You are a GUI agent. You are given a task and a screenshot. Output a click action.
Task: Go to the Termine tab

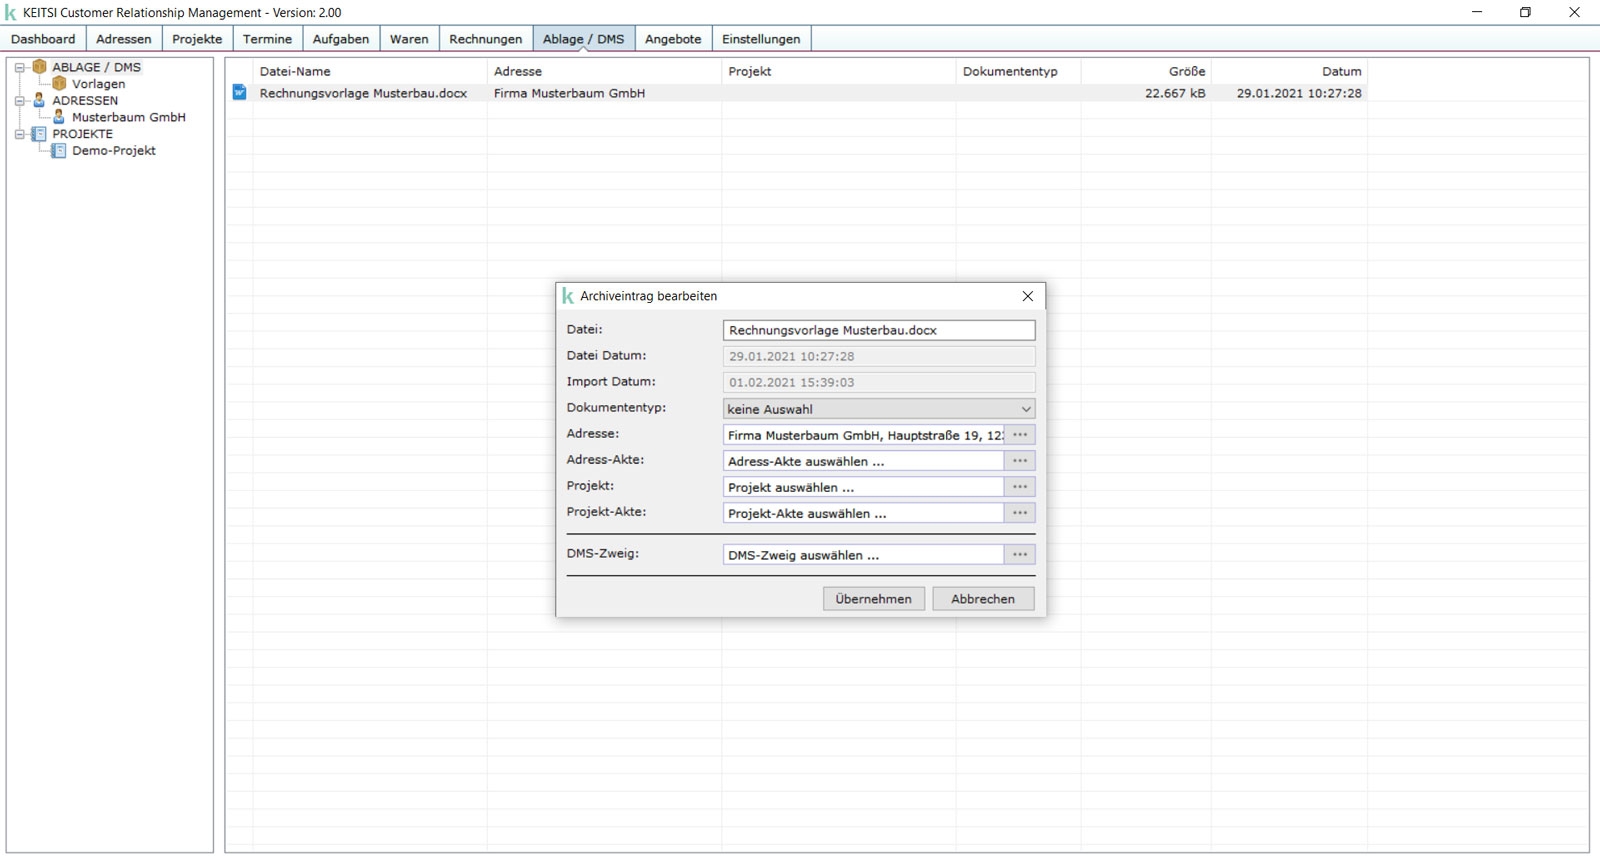tap(268, 39)
